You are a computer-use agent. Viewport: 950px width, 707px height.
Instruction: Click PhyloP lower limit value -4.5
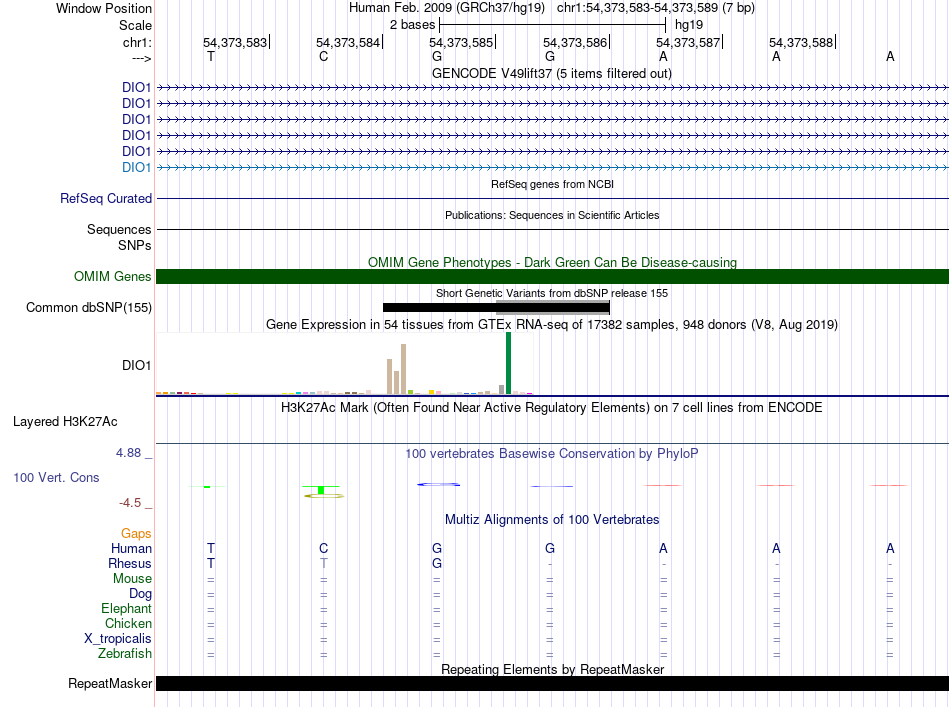[130, 503]
